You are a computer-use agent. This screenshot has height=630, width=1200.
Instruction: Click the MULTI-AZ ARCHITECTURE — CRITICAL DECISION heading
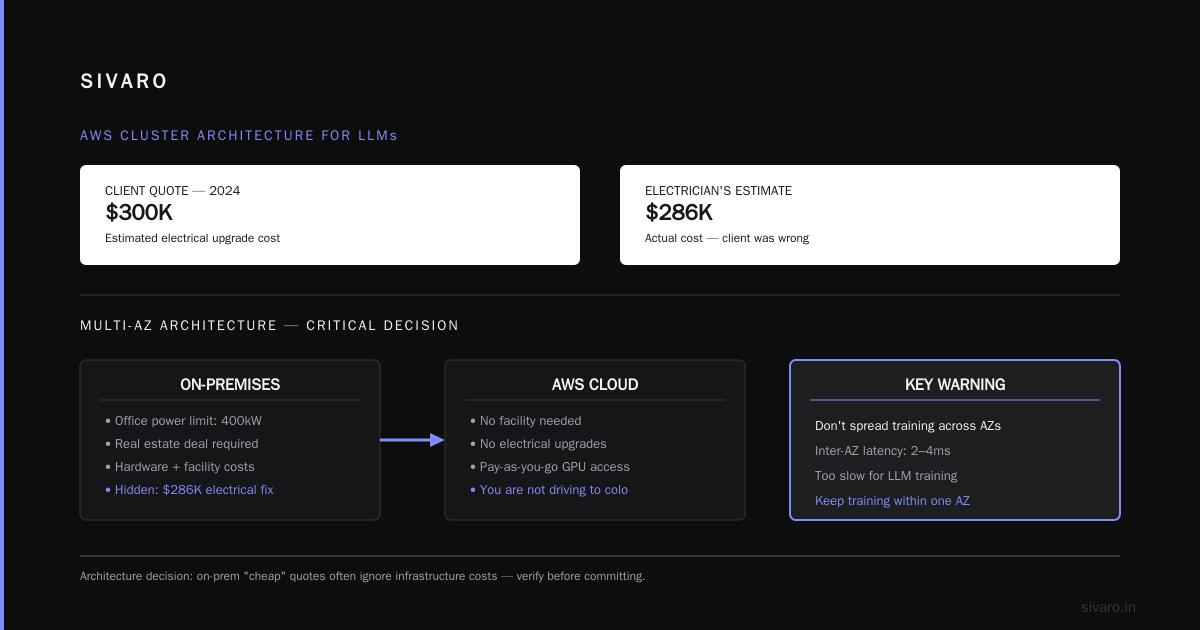[x=270, y=325]
